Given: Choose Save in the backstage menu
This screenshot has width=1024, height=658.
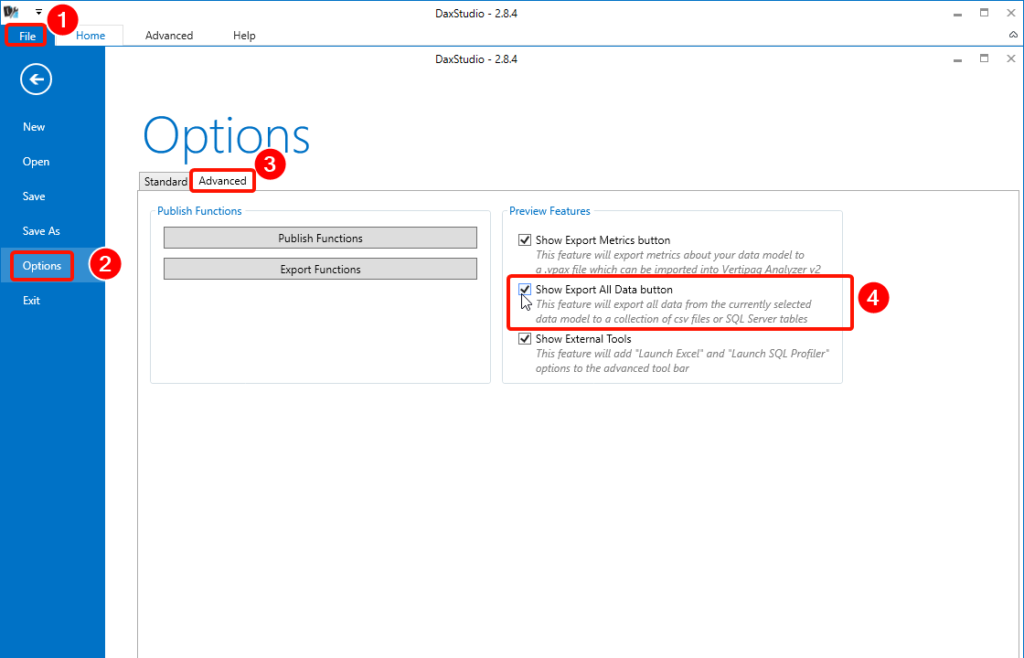Looking at the screenshot, I should [x=34, y=196].
